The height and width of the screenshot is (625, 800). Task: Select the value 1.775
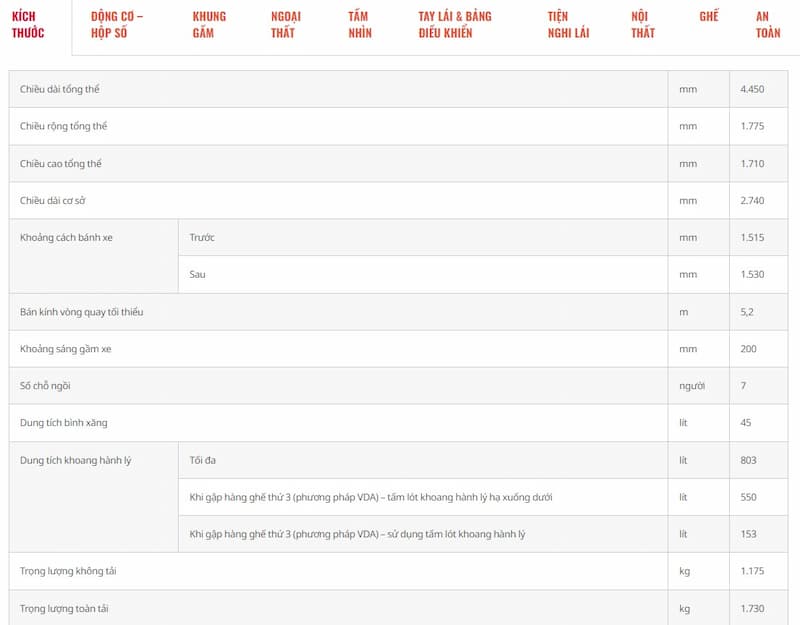pyautogui.click(x=752, y=127)
